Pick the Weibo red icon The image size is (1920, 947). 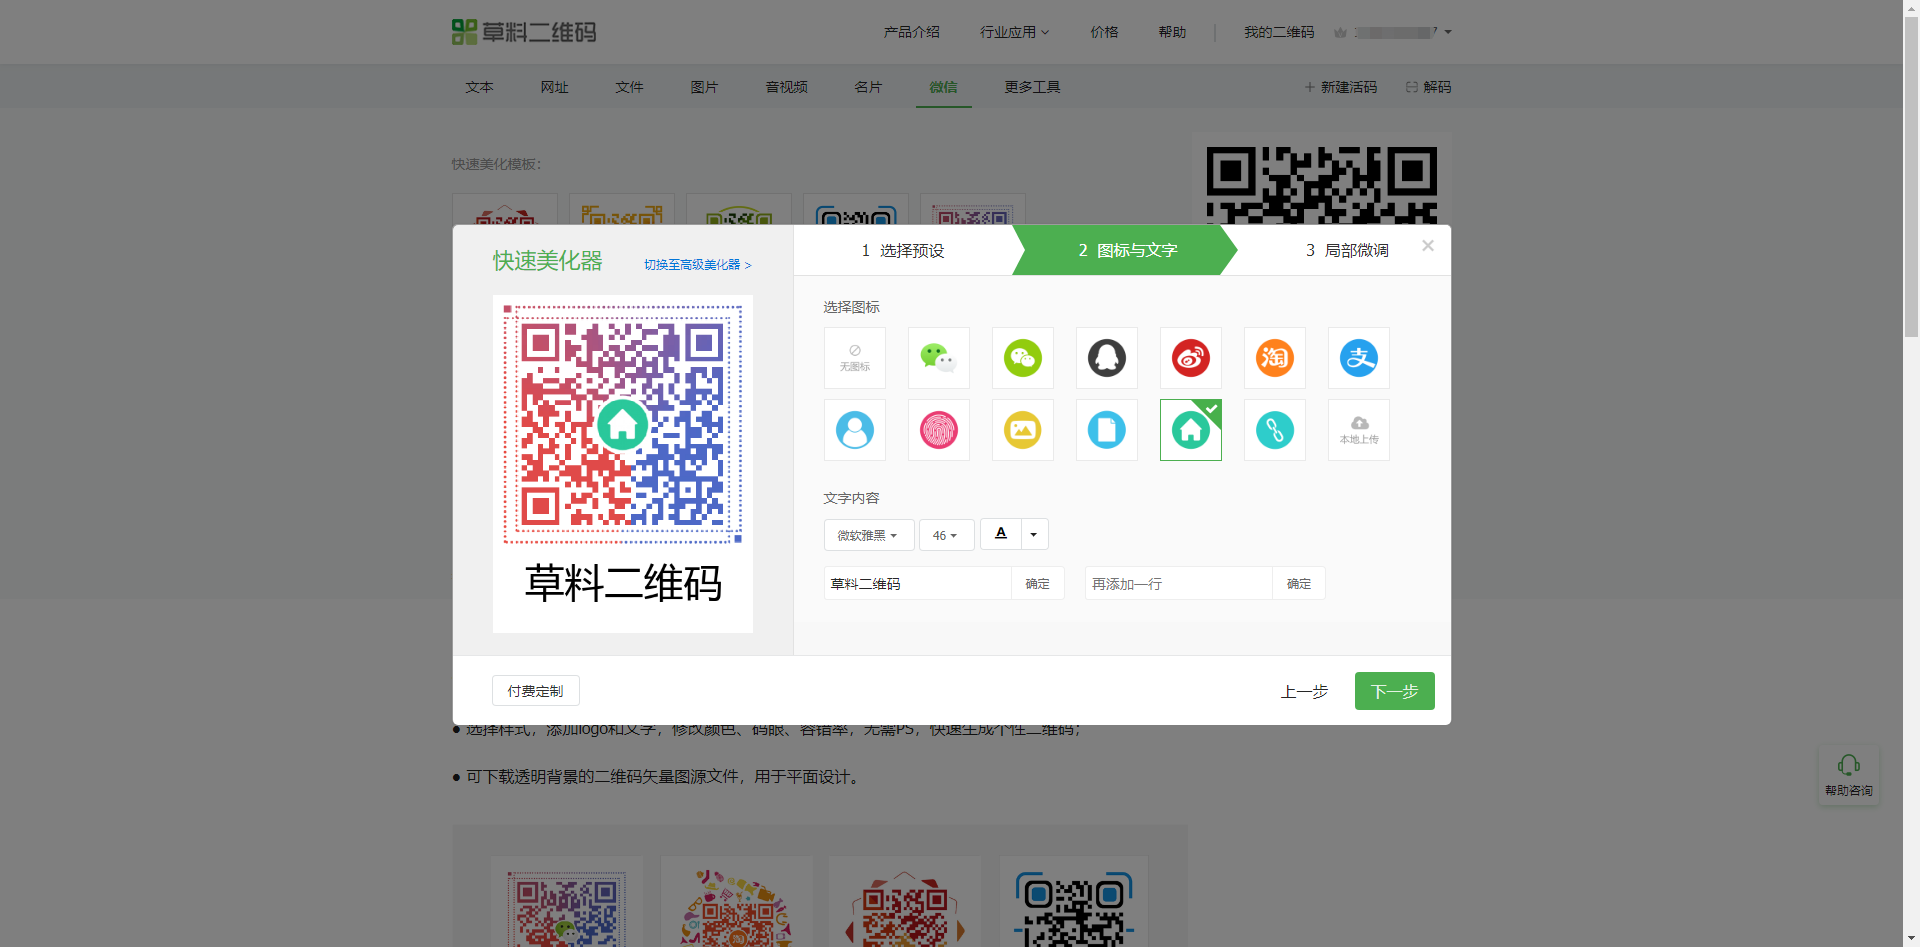tap(1191, 358)
